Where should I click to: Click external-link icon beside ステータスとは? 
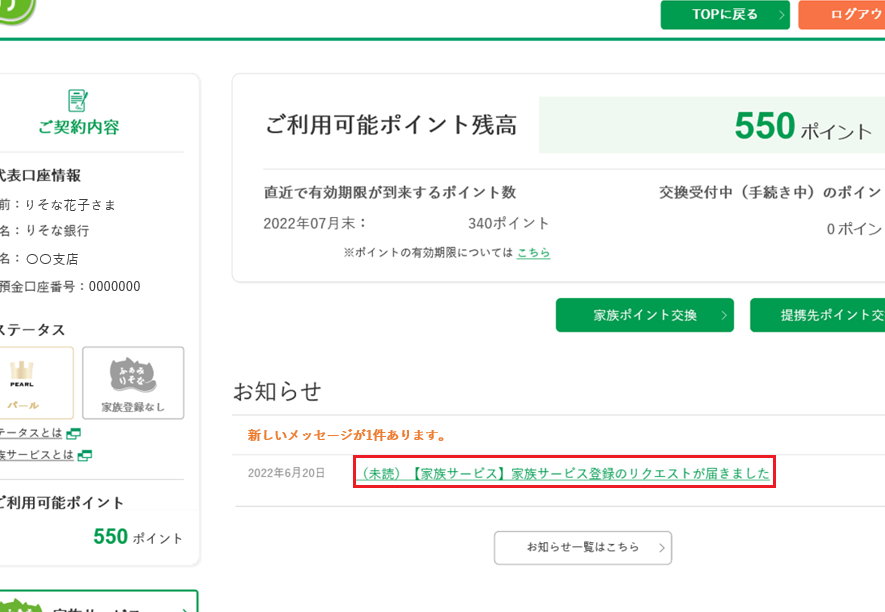click(x=73, y=433)
